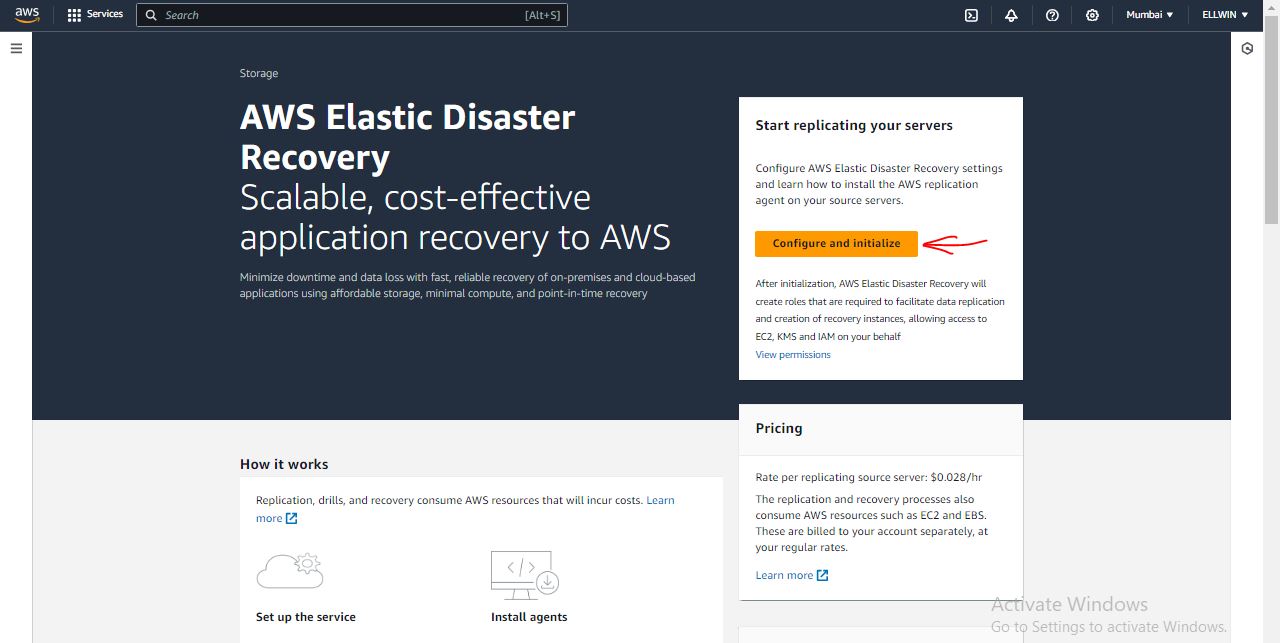The height and width of the screenshot is (643, 1280).
Task: Launch the CloudShell terminal icon
Action: click(971, 15)
